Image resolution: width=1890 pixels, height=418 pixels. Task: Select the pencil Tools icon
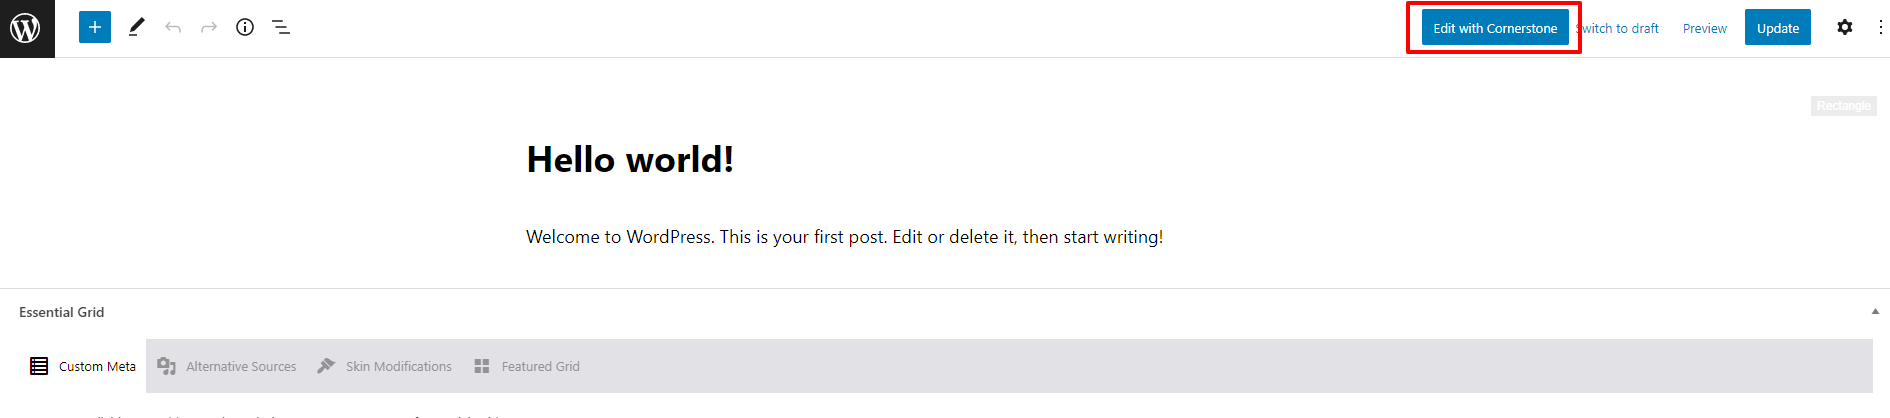point(137,27)
